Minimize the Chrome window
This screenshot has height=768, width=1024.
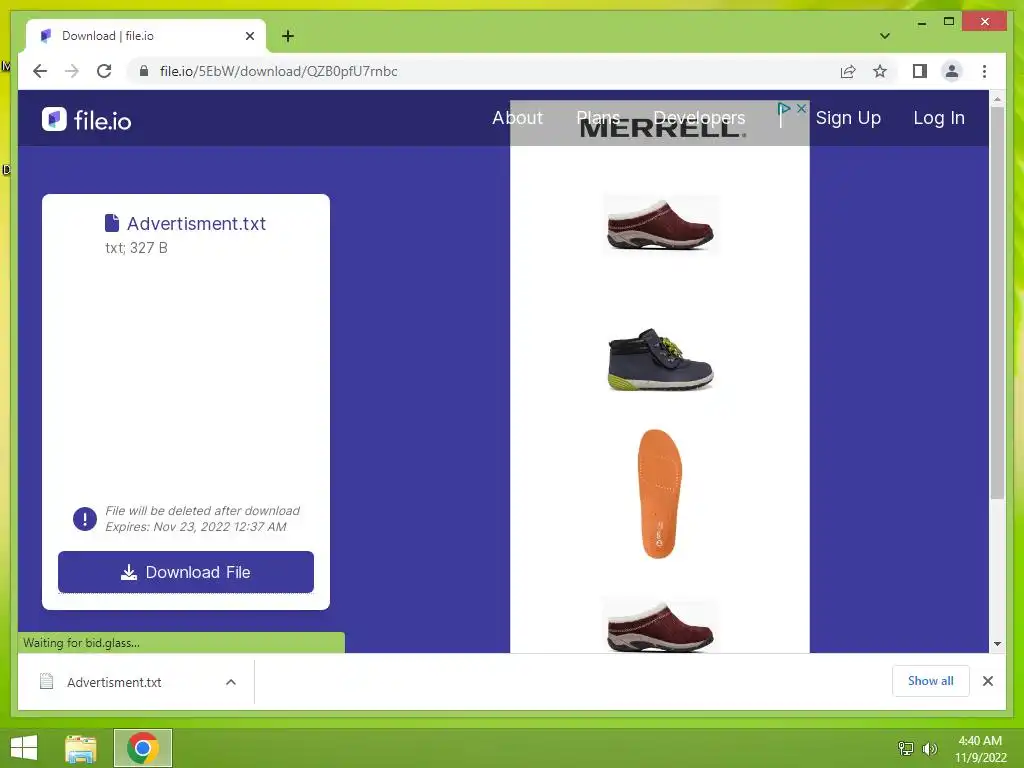point(921,22)
